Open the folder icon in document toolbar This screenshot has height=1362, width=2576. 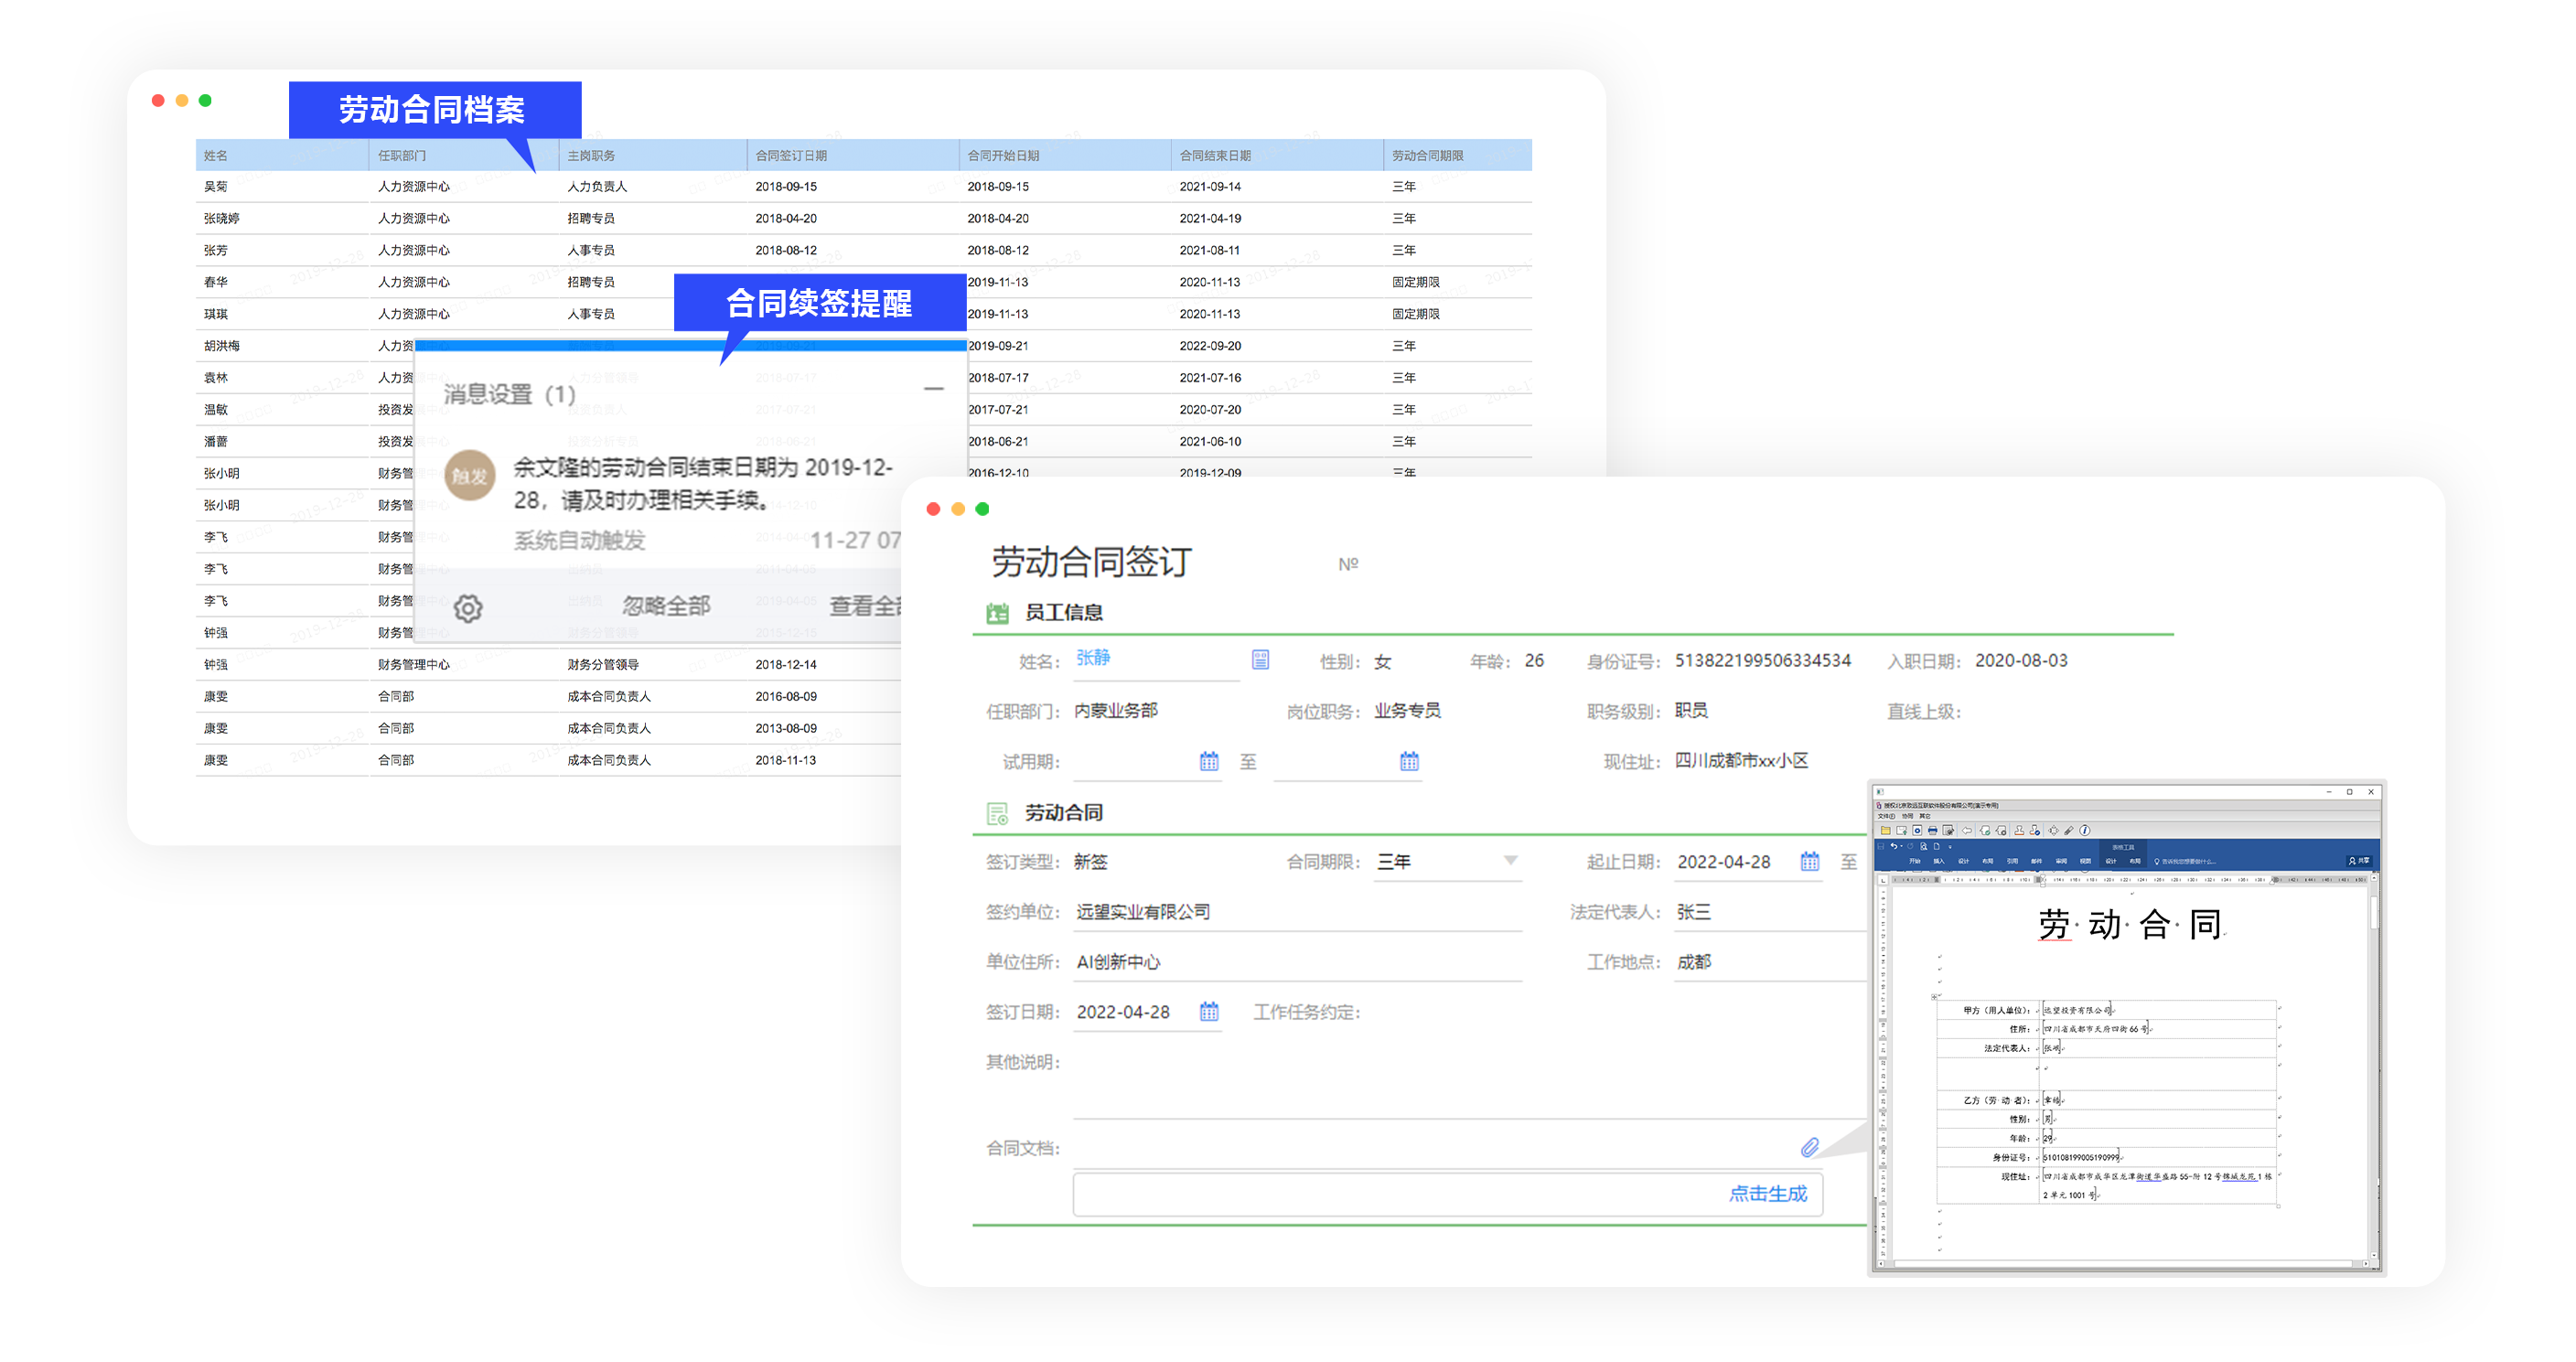[x=1886, y=831]
